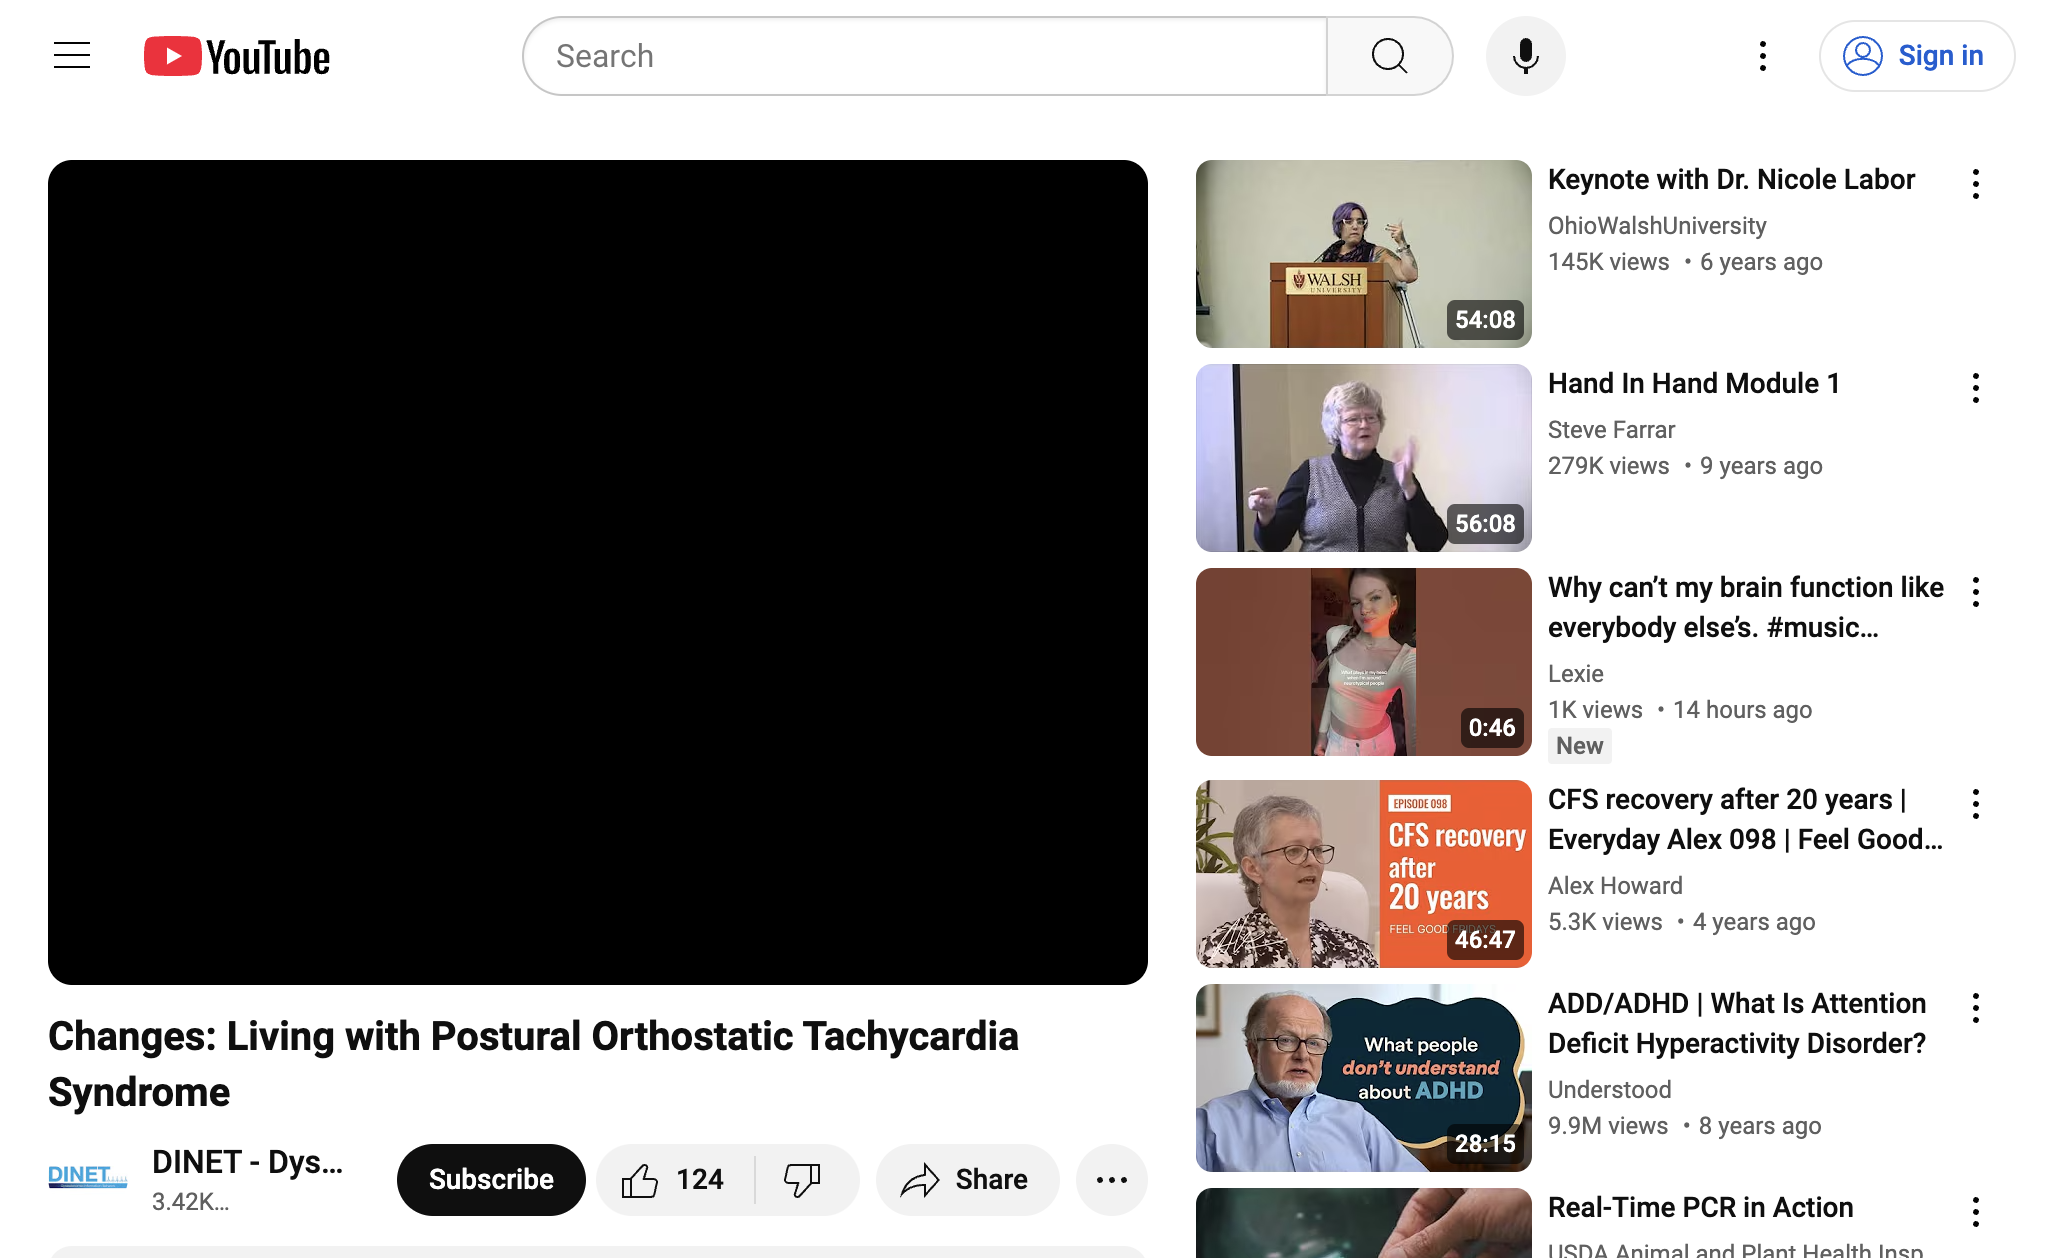Click the DINET channel avatar
The height and width of the screenshot is (1258, 2048).
[x=88, y=1176]
